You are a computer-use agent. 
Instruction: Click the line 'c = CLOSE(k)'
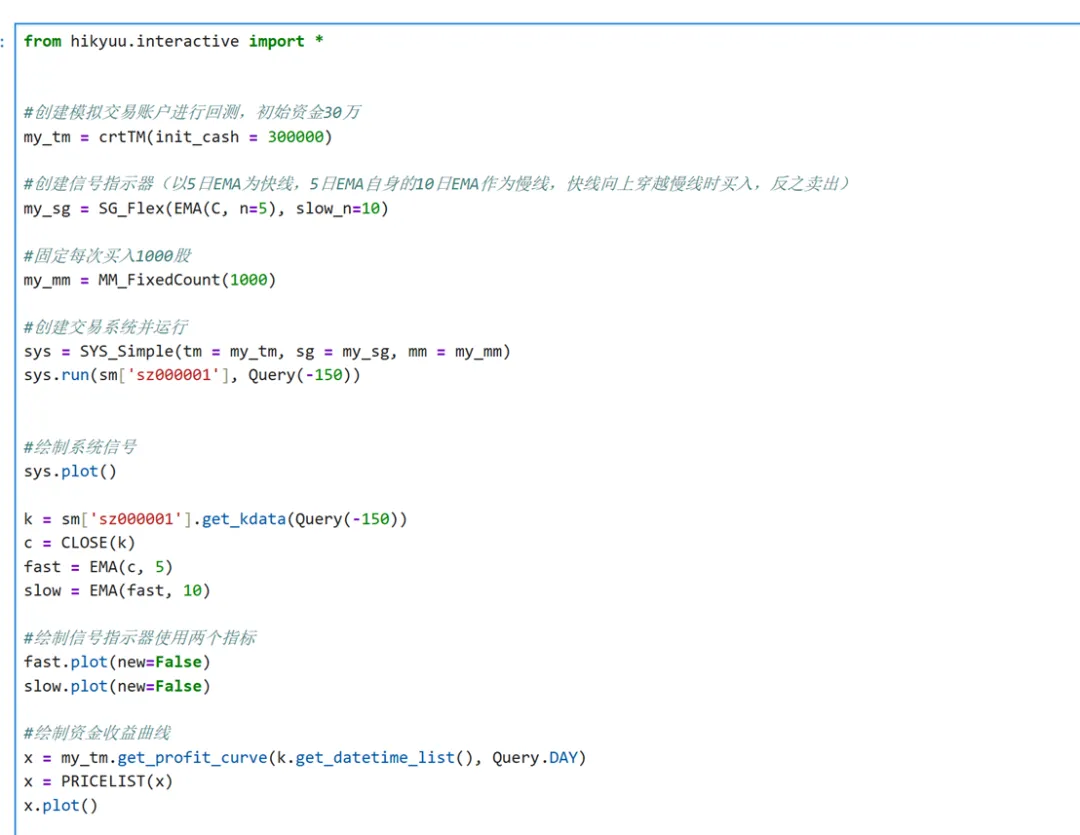pyautogui.click(x=79, y=543)
